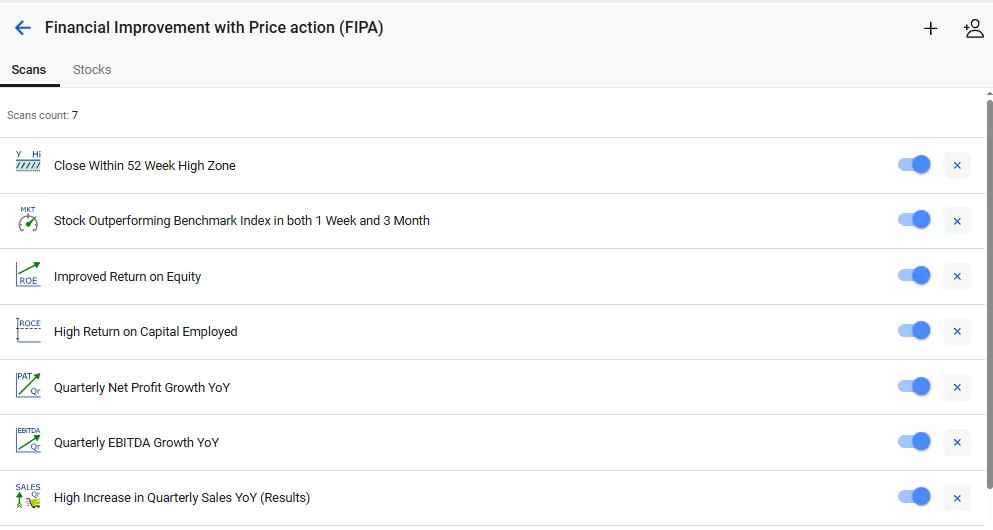Click the 52 Week High Zone icon
The image size is (993, 530).
click(28, 161)
